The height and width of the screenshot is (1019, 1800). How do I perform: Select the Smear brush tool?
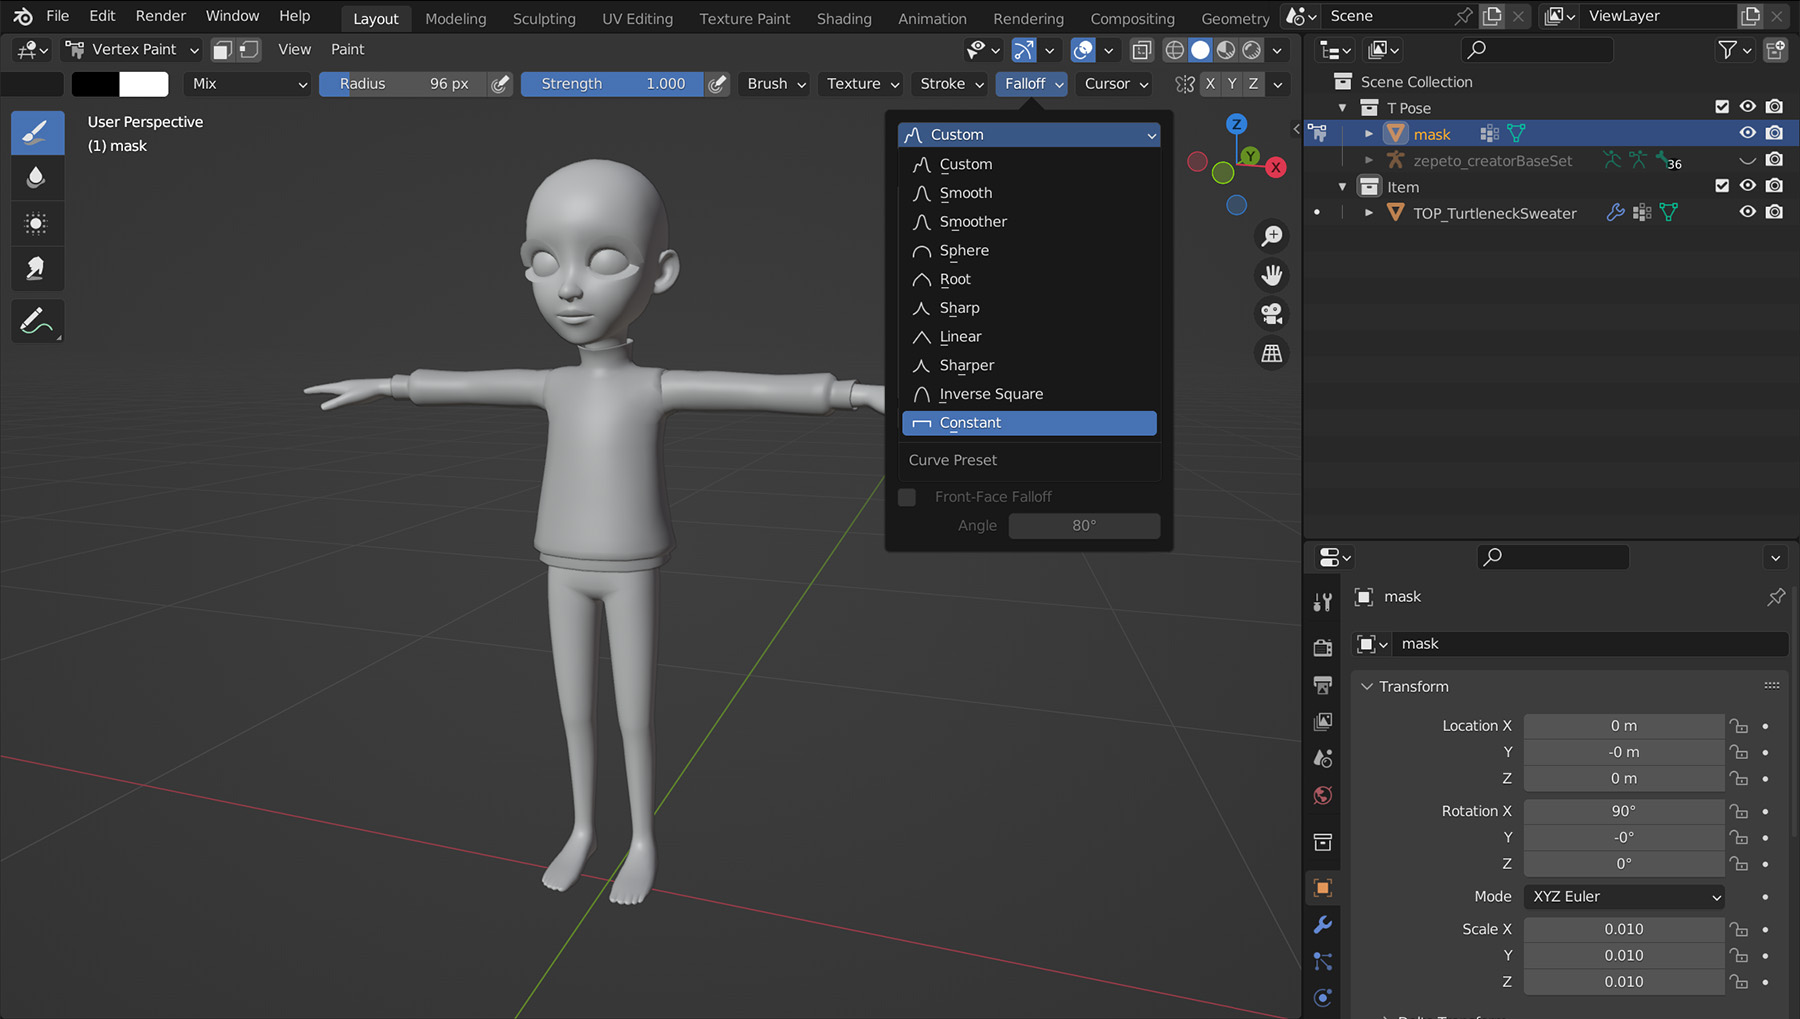coord(36,268)
